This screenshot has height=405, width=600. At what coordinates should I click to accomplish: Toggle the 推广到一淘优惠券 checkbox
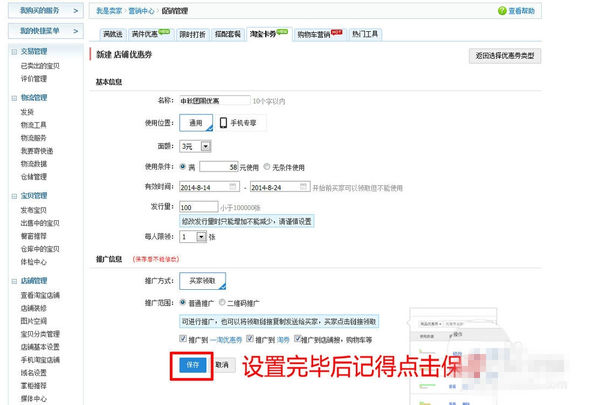(181, 340)
